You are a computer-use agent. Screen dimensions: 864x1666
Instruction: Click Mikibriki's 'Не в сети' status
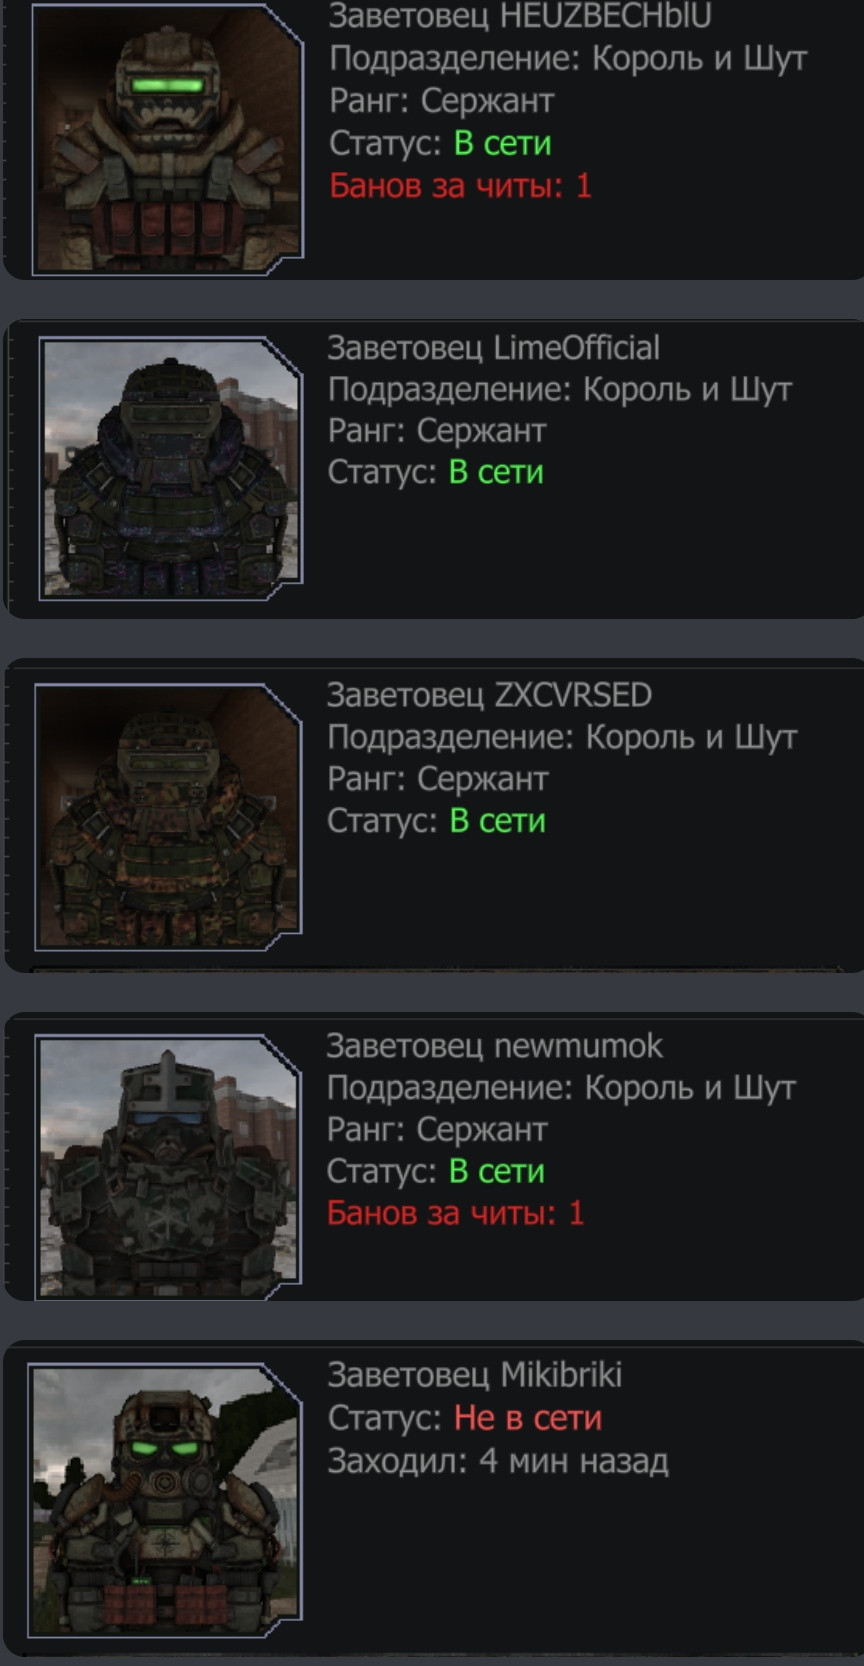pos(528,1417)
